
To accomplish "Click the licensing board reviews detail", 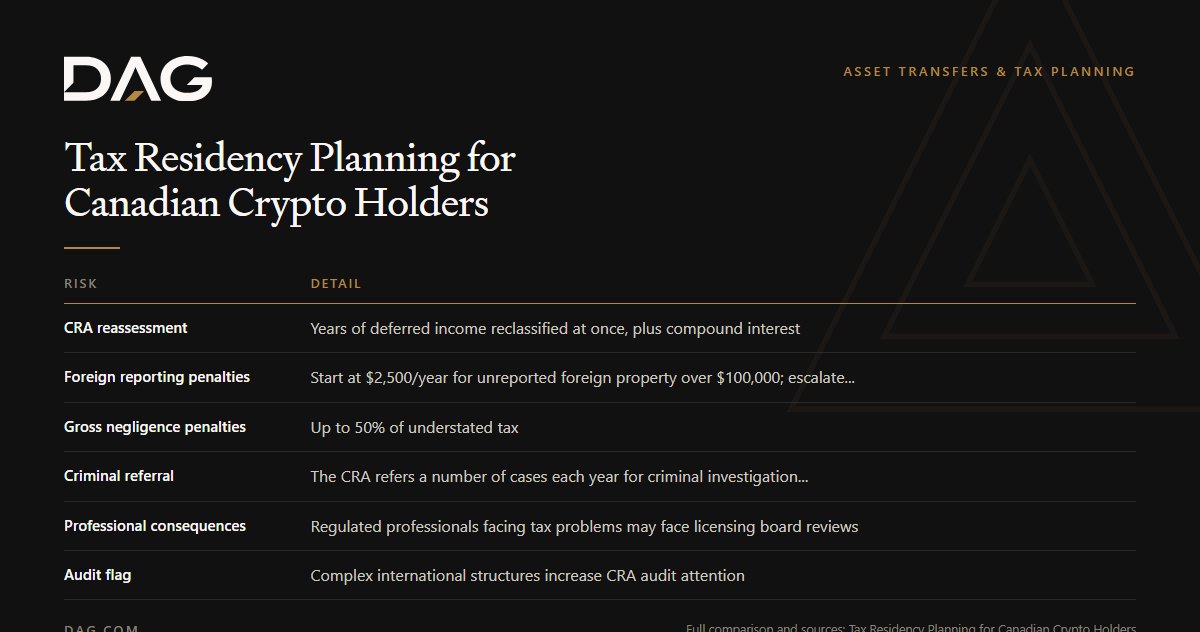I will point(584,526).
